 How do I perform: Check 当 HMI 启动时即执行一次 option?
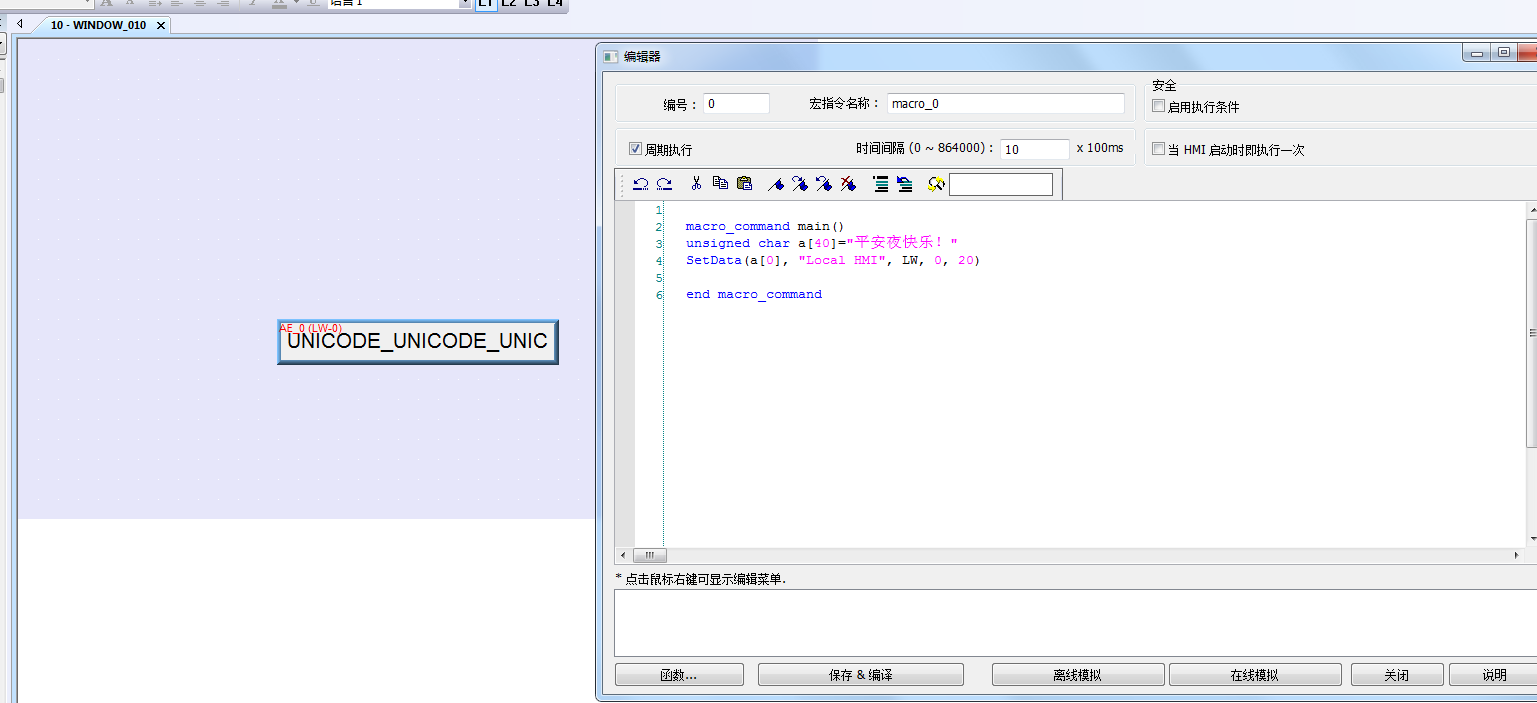tap(1159, 149)
